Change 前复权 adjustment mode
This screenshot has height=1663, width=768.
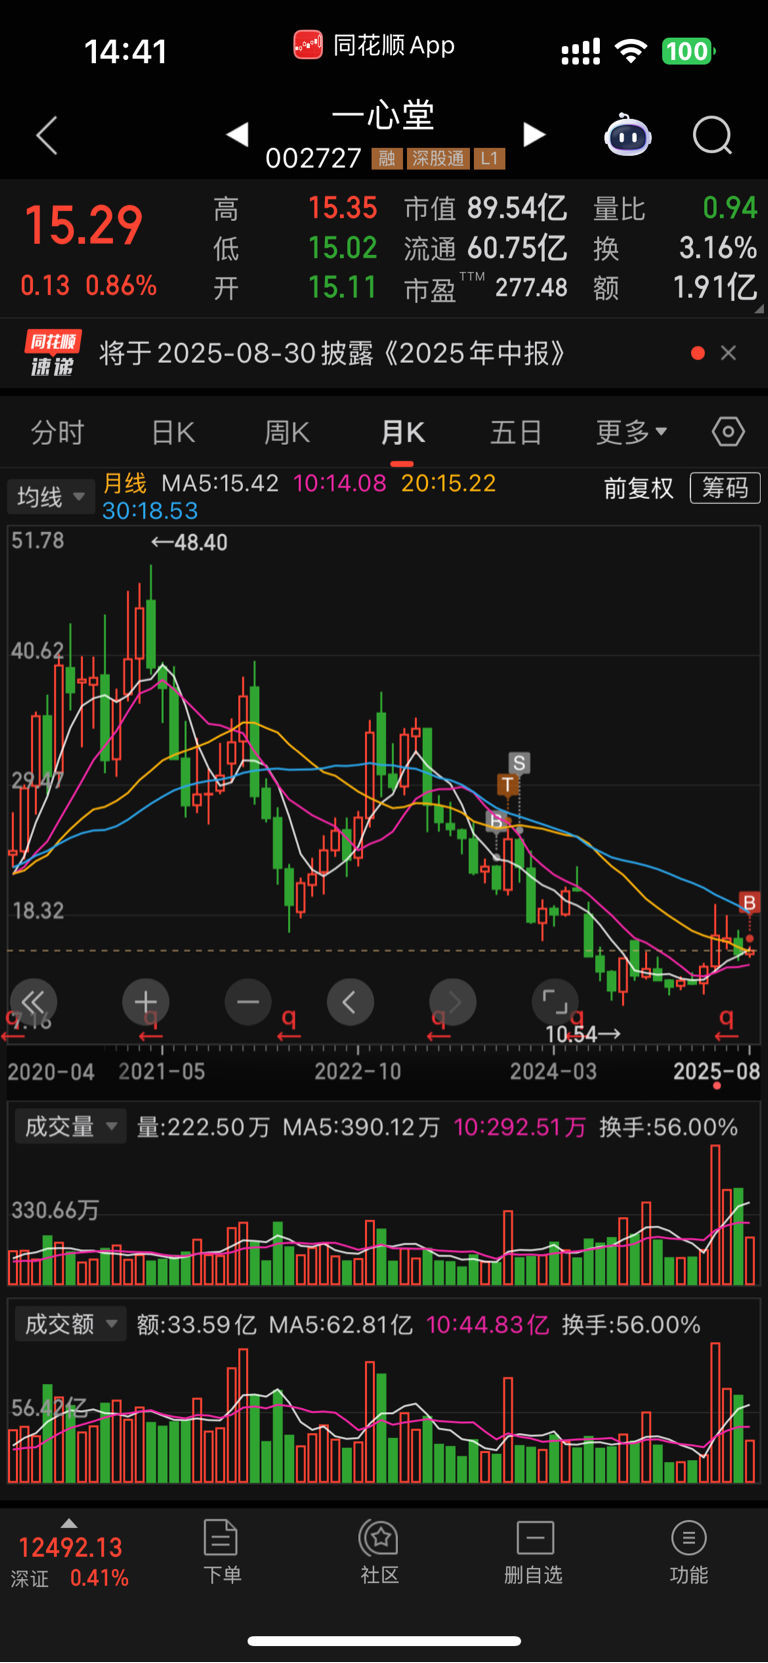pos(639,488)
